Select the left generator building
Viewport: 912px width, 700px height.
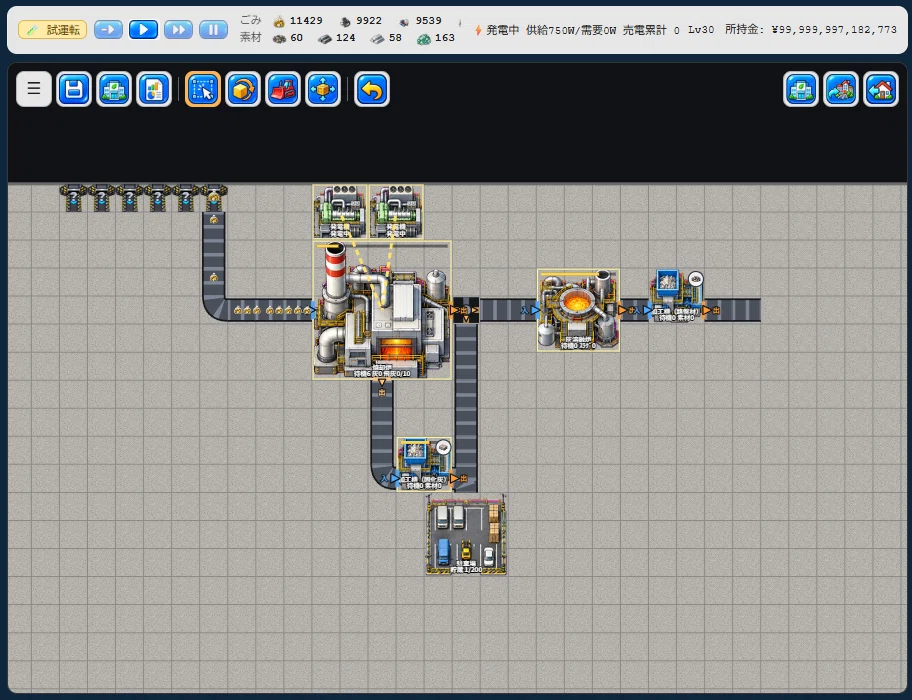click(x=340, y=212)
